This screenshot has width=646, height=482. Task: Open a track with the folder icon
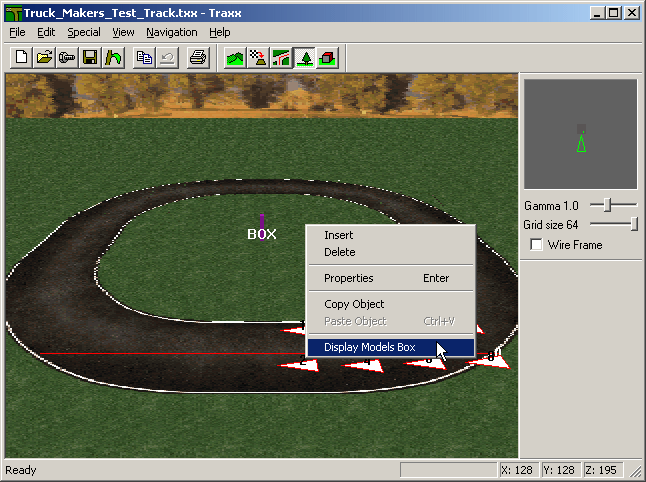click(x=44, y=58)
